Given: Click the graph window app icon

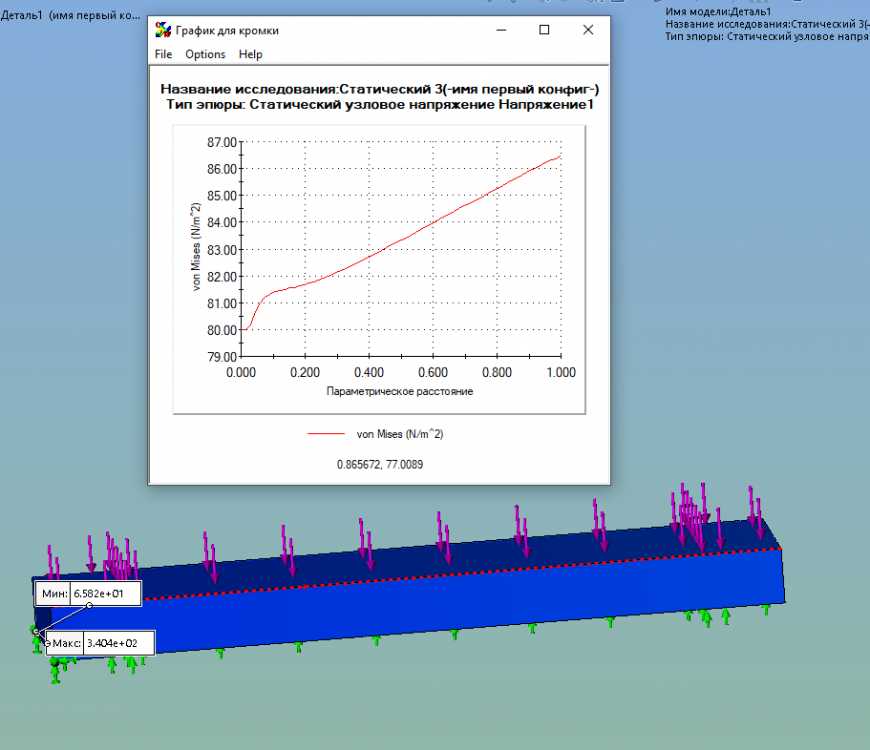Looking at the screenshot, I should (x=163, y=30).
